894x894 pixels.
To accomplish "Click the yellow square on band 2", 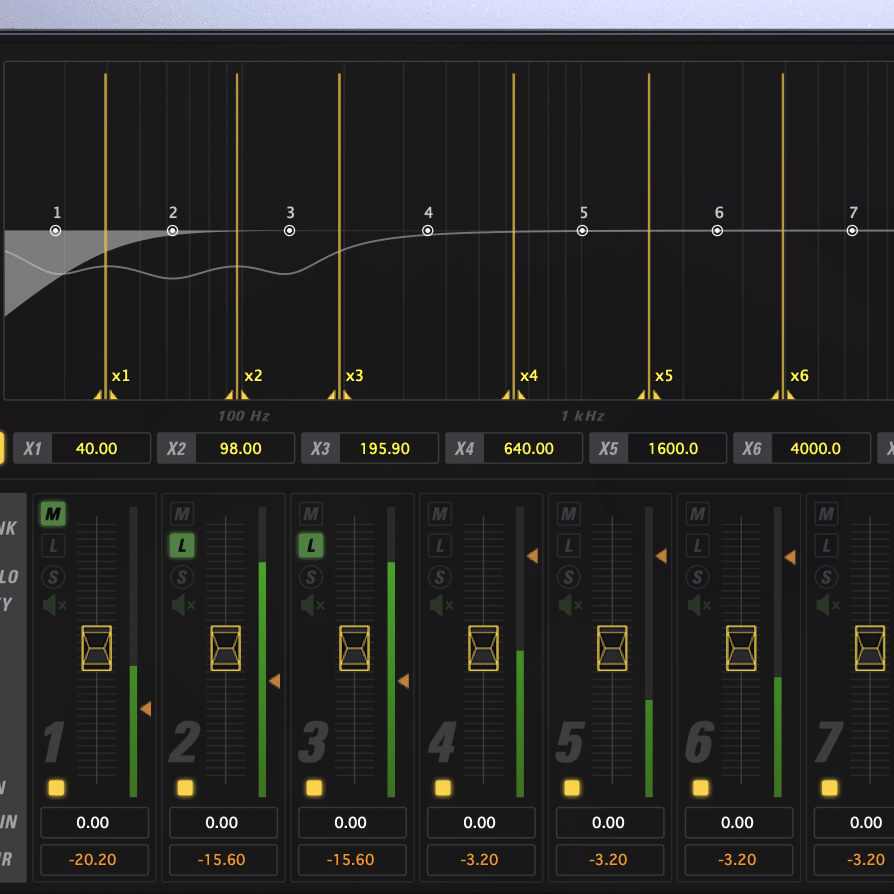I will [185, 788].
